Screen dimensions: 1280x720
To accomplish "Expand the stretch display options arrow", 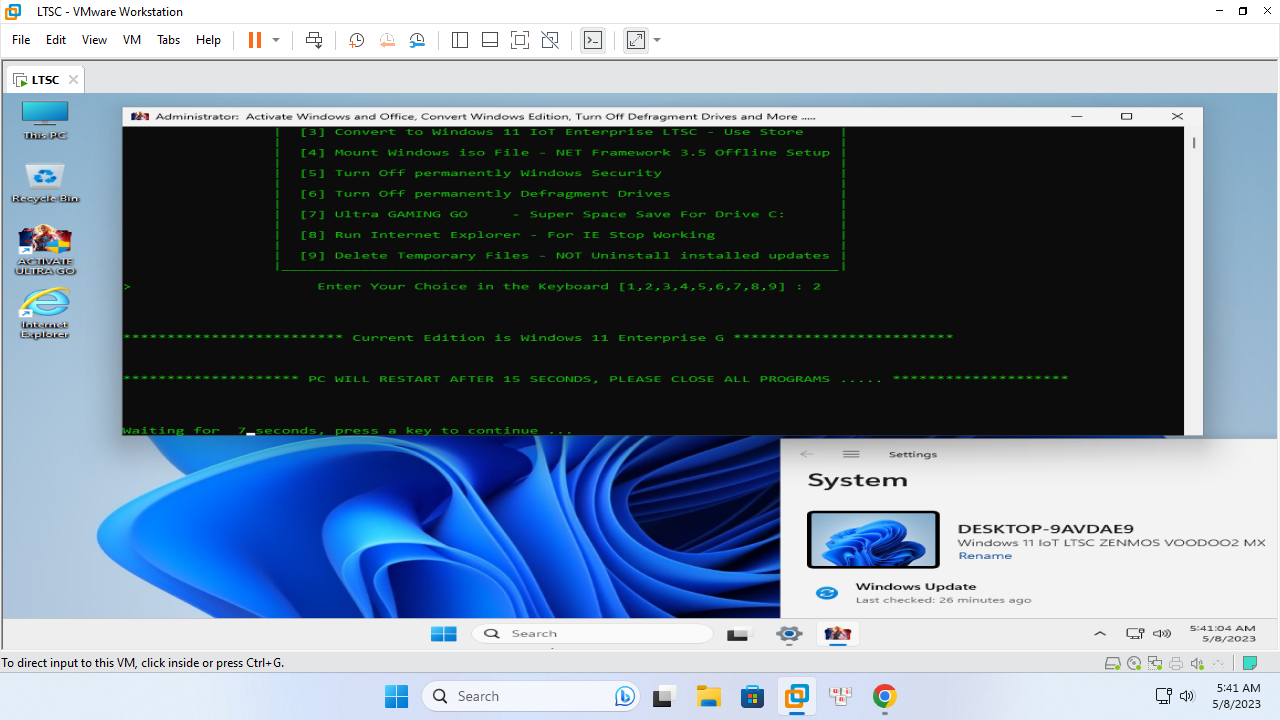I will point(657,40).
